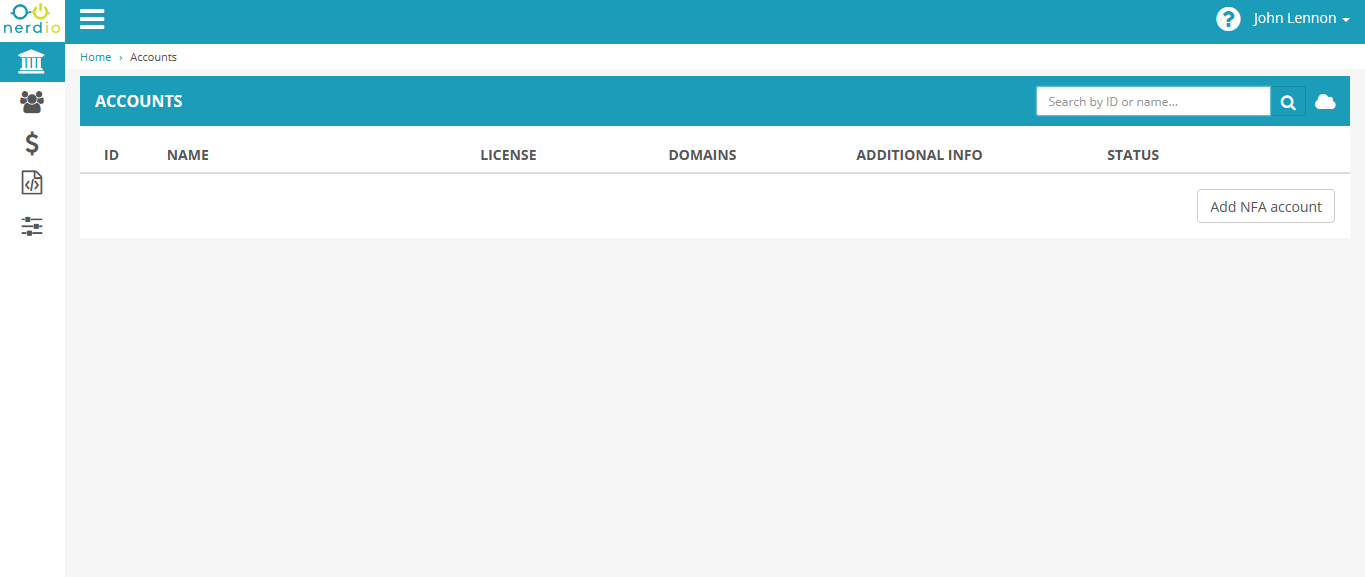Click the ADDITIONAL INFO column header
Screen dimensions: 1365x577
pyautogui.click(x=919, y=155)
